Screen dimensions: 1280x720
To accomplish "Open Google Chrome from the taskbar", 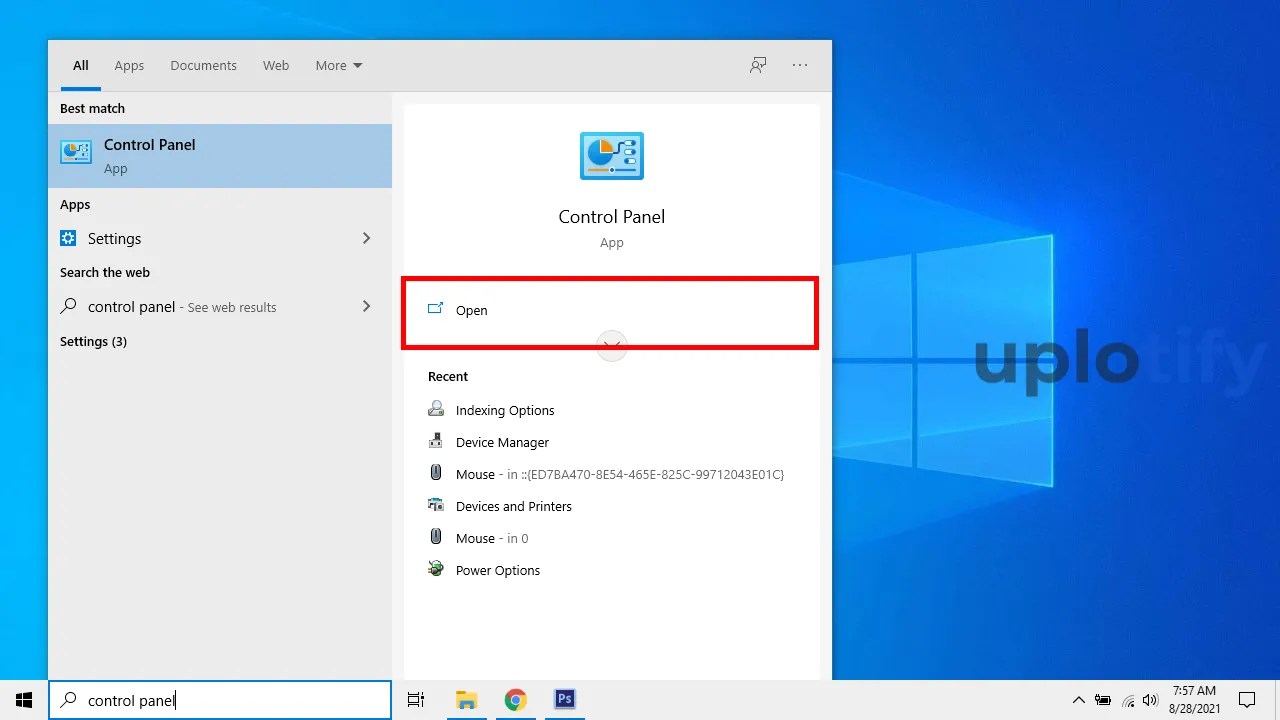I will tap(515, 700).
